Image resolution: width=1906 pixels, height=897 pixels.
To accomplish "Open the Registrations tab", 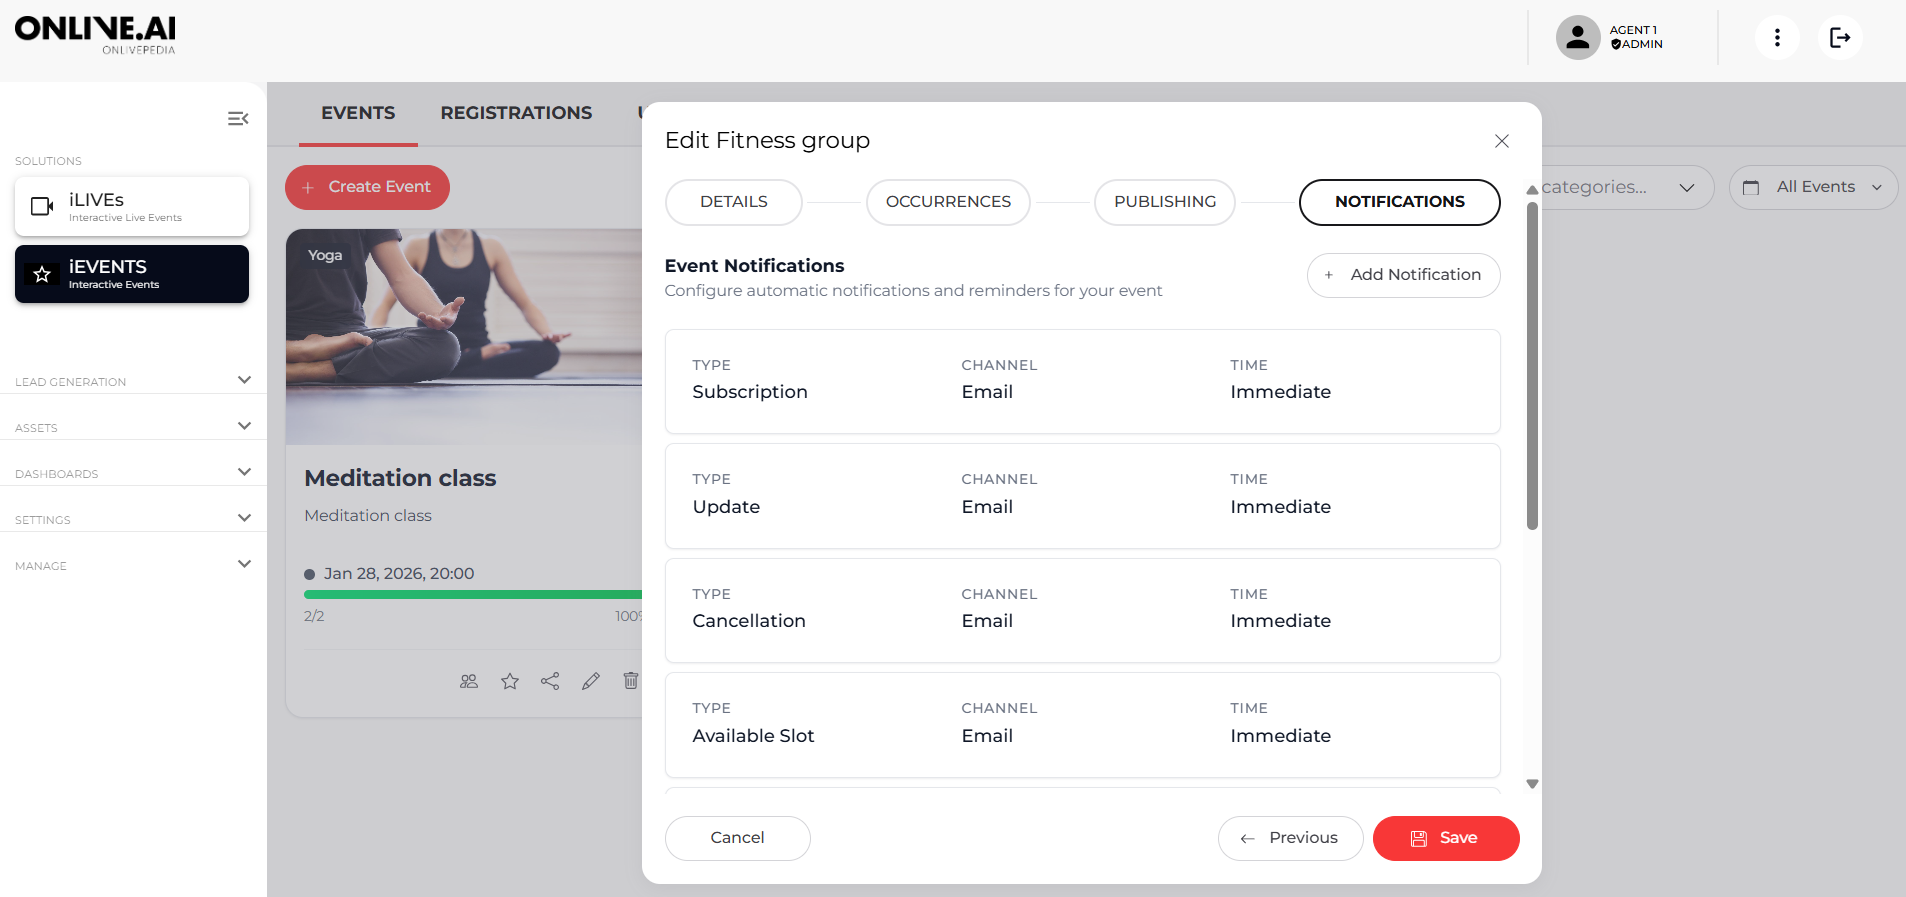I will 516,113.
